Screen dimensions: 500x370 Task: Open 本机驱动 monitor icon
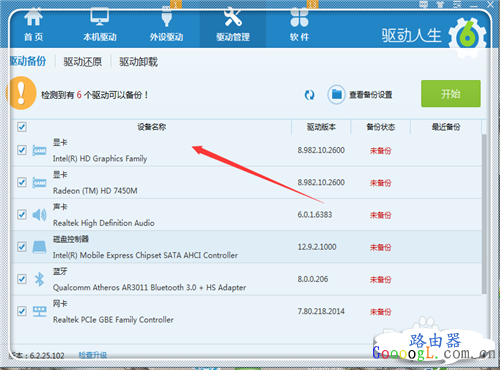pyautogui.click(x=100, y=17)
